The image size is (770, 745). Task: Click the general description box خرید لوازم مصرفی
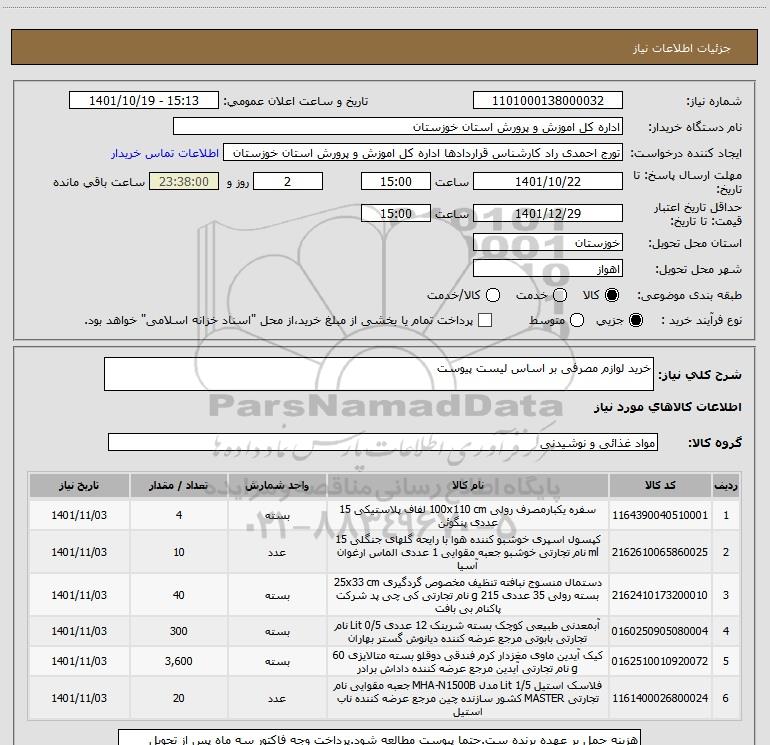coord(379,374)
